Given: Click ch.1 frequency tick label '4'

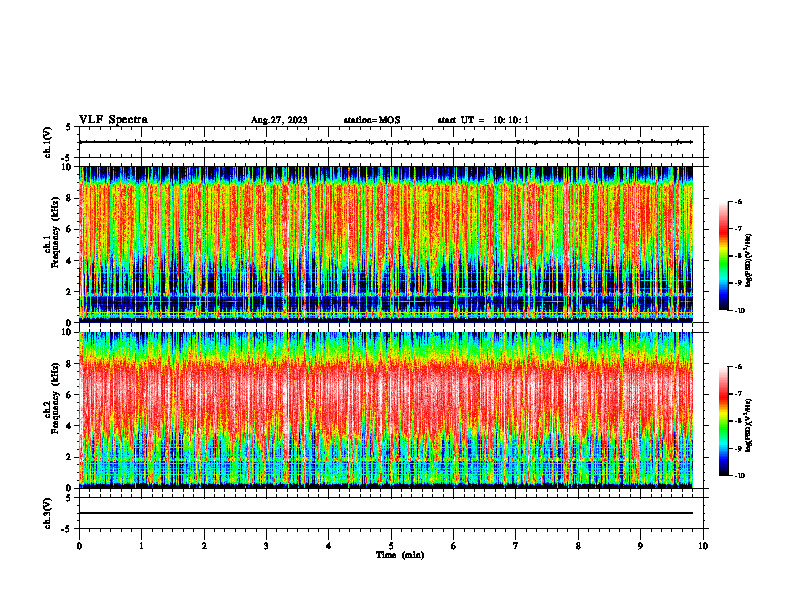Looking at the screenshot, I should coord(69,261).
